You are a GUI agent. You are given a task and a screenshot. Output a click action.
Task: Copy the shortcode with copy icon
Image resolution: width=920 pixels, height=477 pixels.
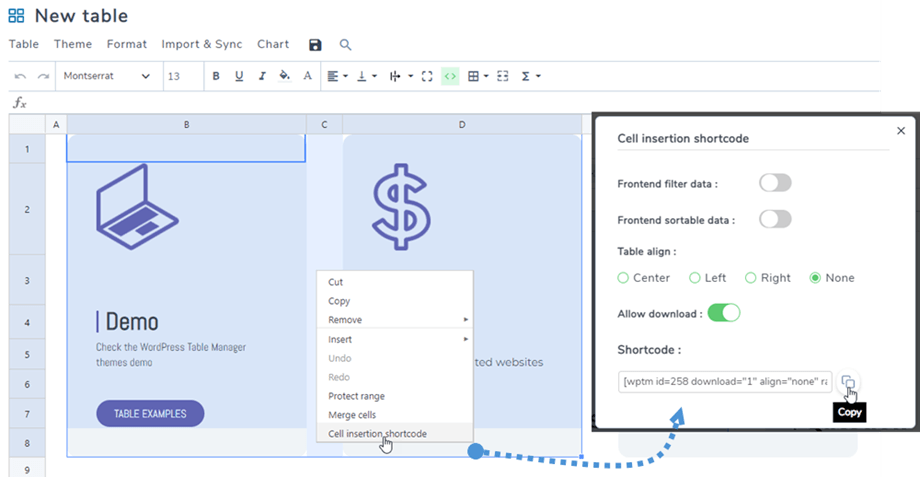pyautogui.click(x=847, y=382)
